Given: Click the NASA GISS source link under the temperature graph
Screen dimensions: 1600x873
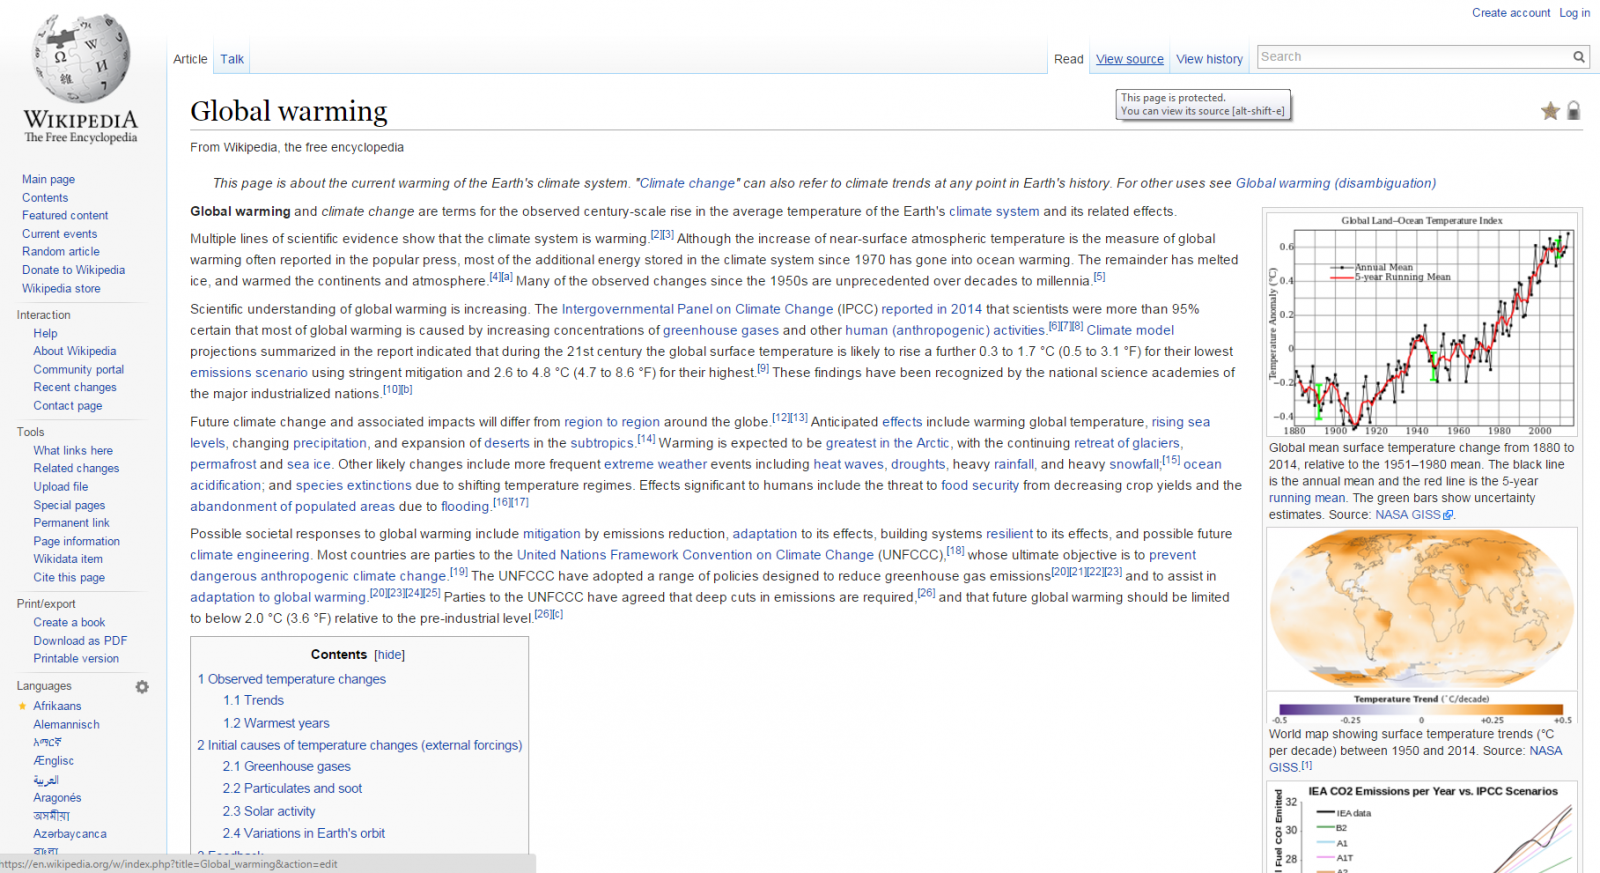Looking at the screenshot, I should click(1414, 515).
